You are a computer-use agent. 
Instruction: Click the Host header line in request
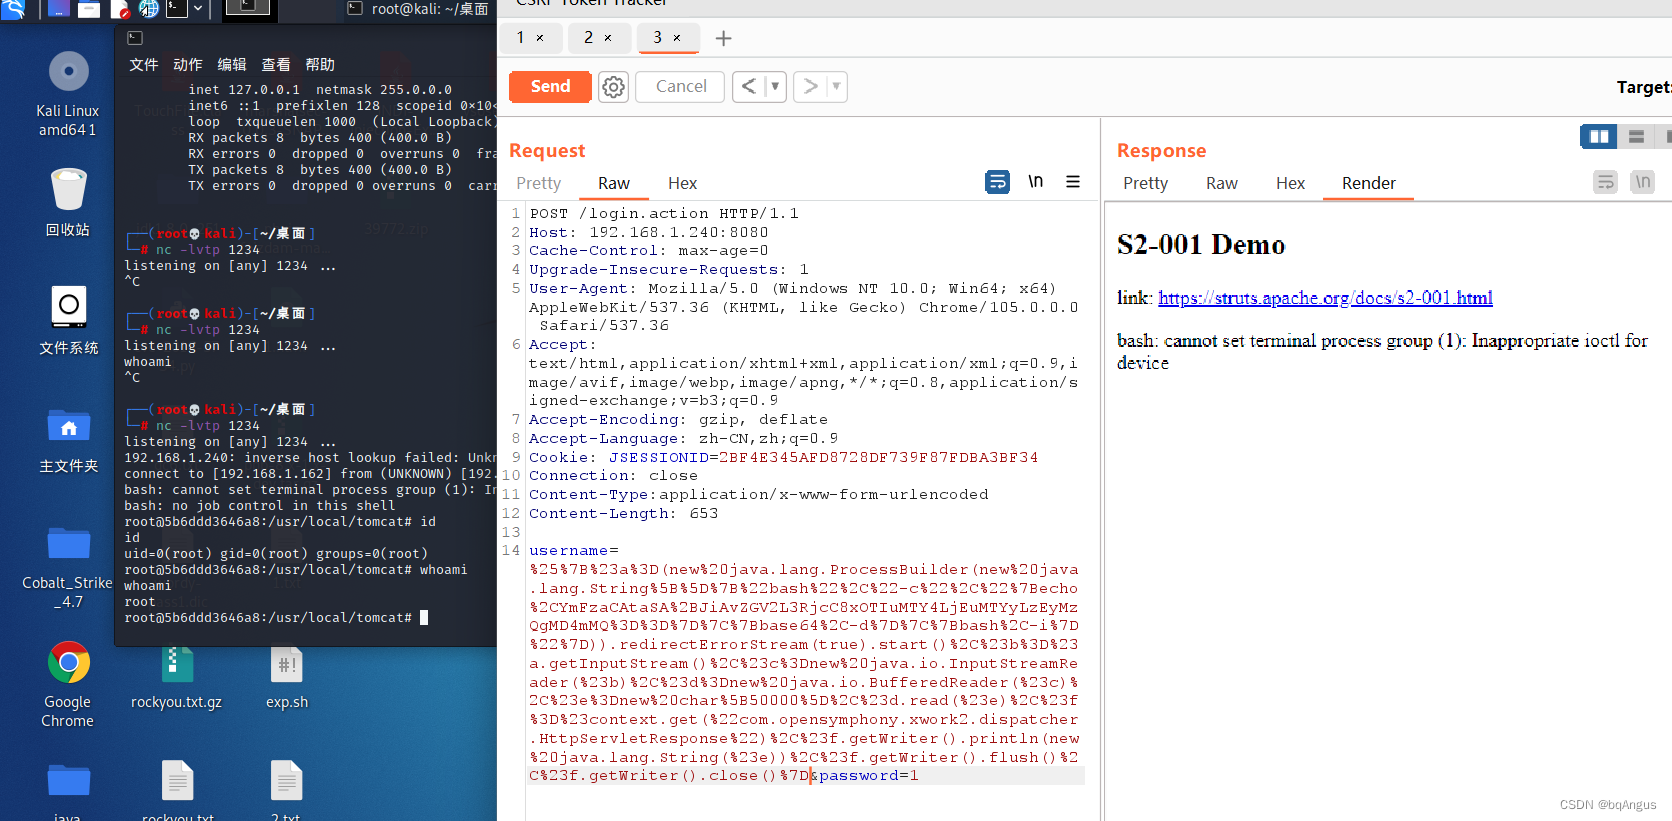pyautogui.click(x=649, y=232)
